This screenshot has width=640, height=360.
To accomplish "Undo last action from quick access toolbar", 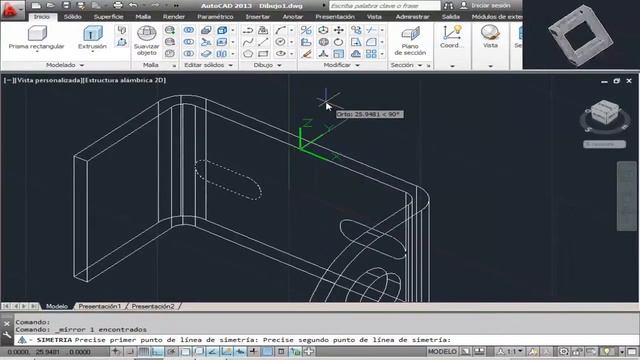I will coord(133,5).
